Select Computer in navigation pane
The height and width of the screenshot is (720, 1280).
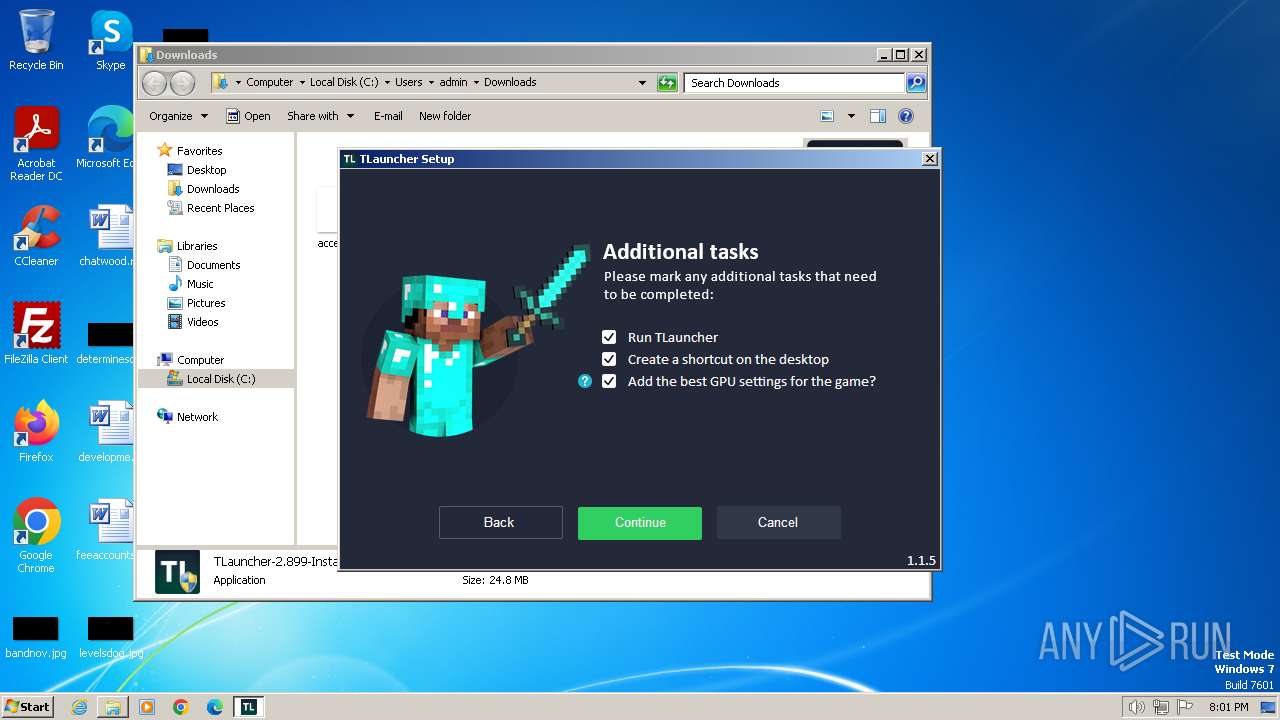coord(200,360)
